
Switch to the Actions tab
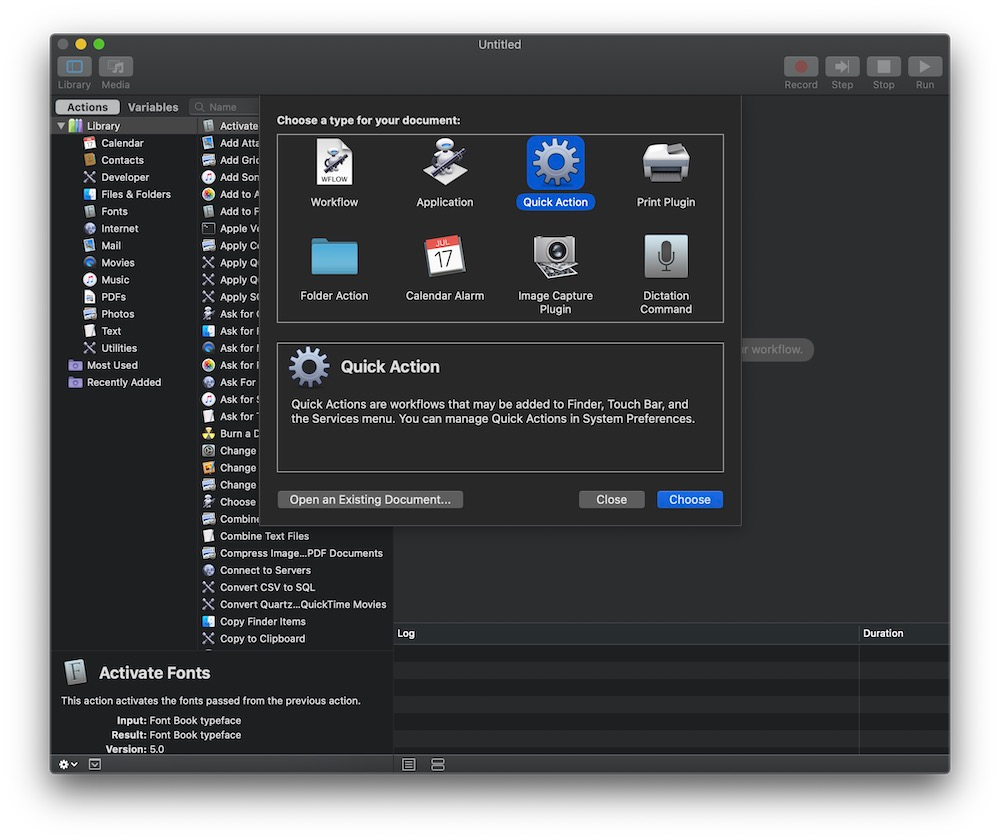click(88, 107)
